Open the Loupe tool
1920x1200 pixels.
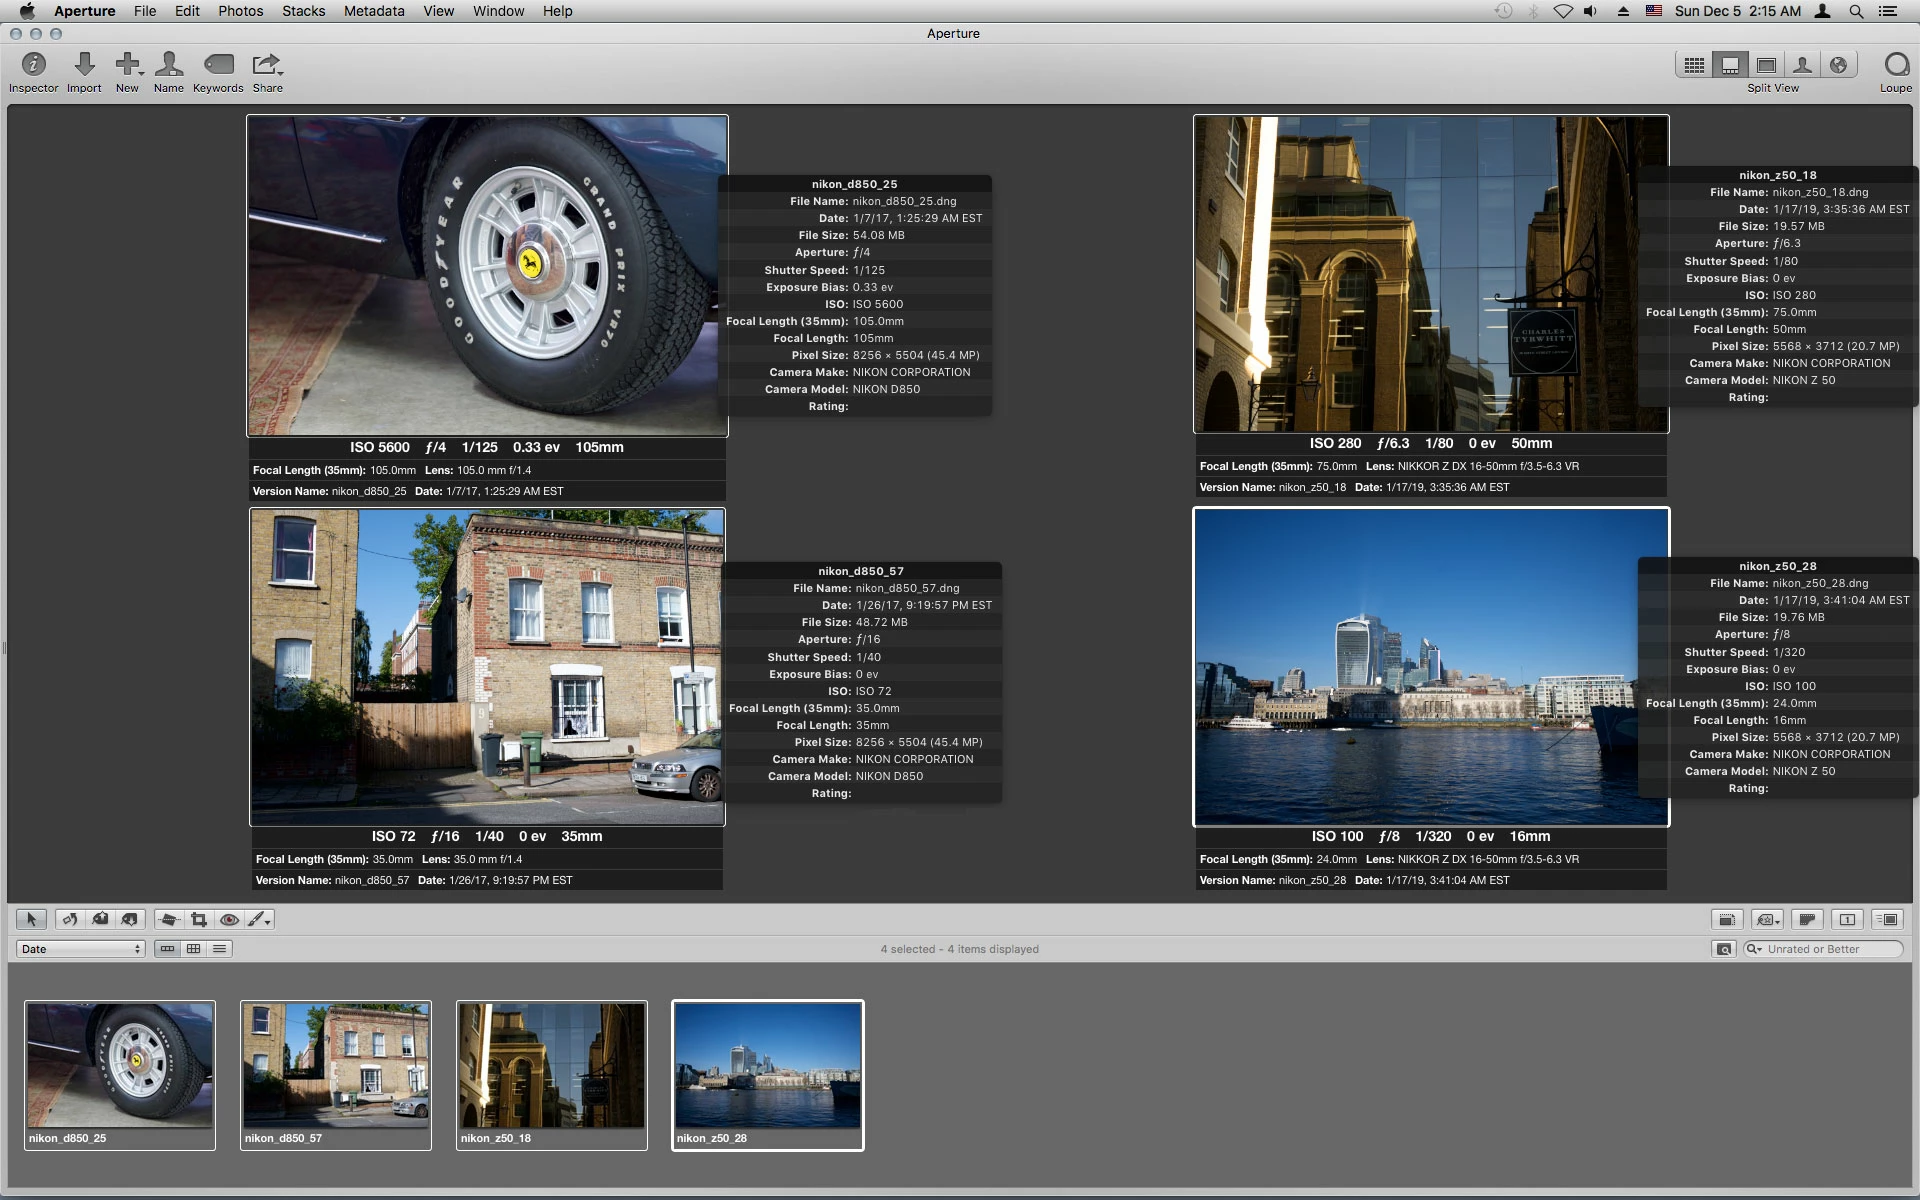tap(1895, 66)
